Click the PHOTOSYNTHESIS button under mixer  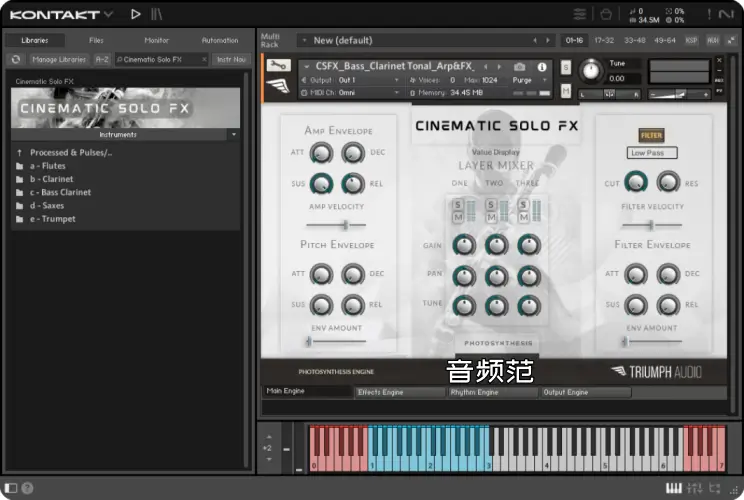point(498,343)
